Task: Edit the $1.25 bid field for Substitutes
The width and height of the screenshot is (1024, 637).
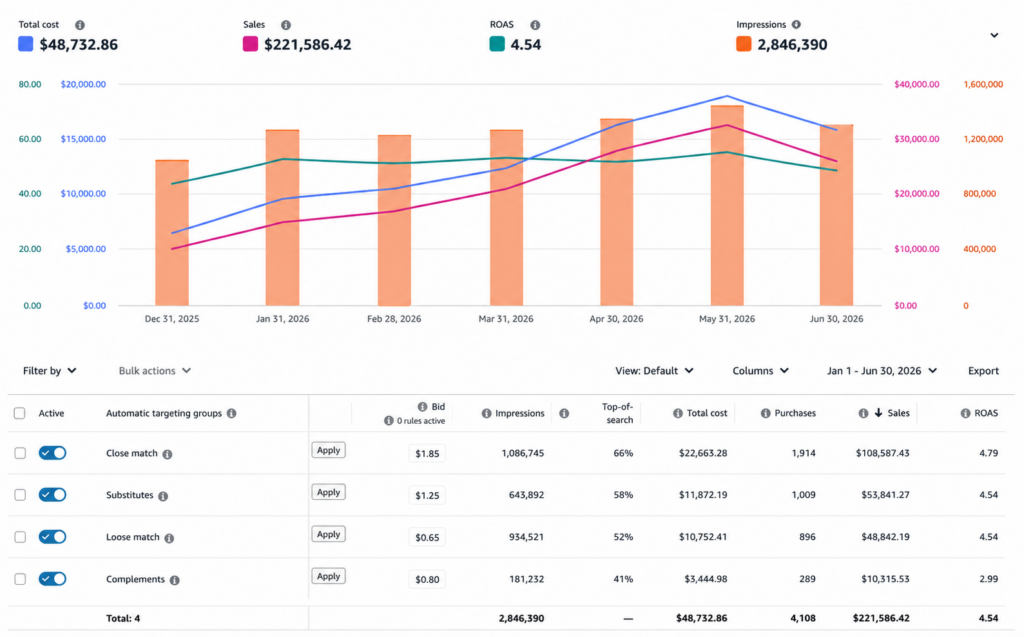Action: pyautogui.click(x=427, y=495)
